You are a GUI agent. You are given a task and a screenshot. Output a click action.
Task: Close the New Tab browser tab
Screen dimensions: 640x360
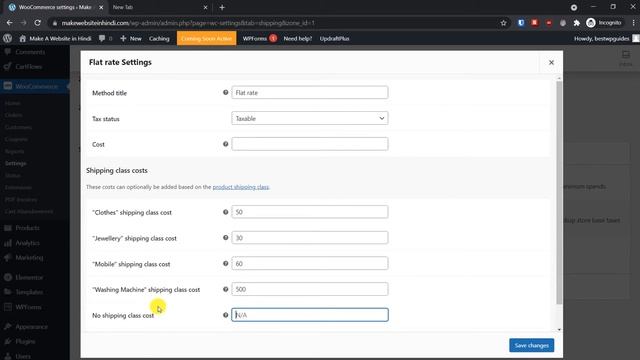click(205, 7)
